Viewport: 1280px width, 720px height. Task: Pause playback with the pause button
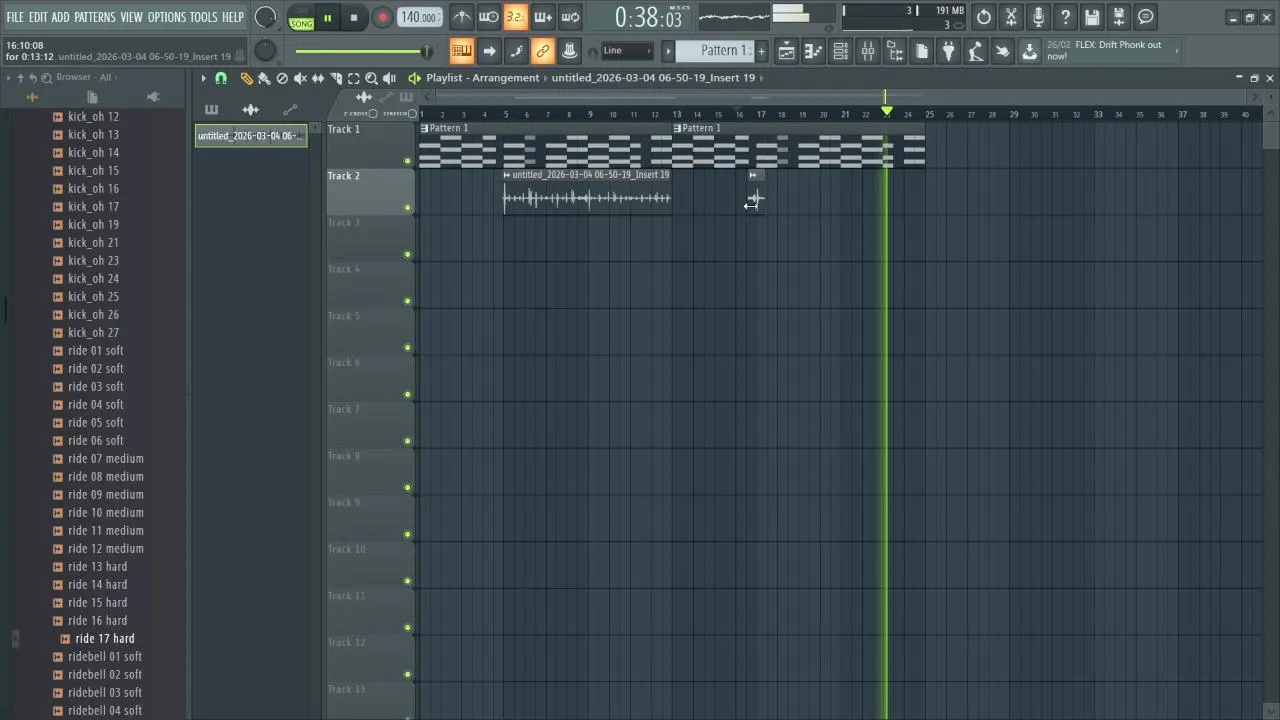click(327, 18)
